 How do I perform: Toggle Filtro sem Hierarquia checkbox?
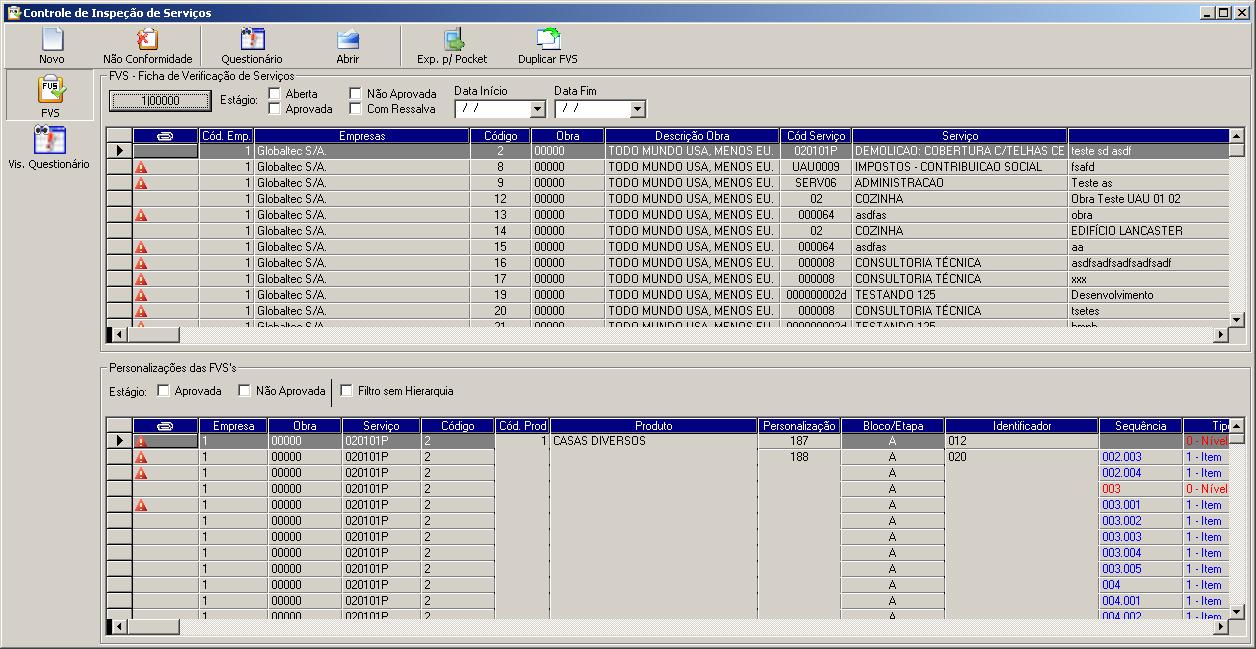click(347, 391)
